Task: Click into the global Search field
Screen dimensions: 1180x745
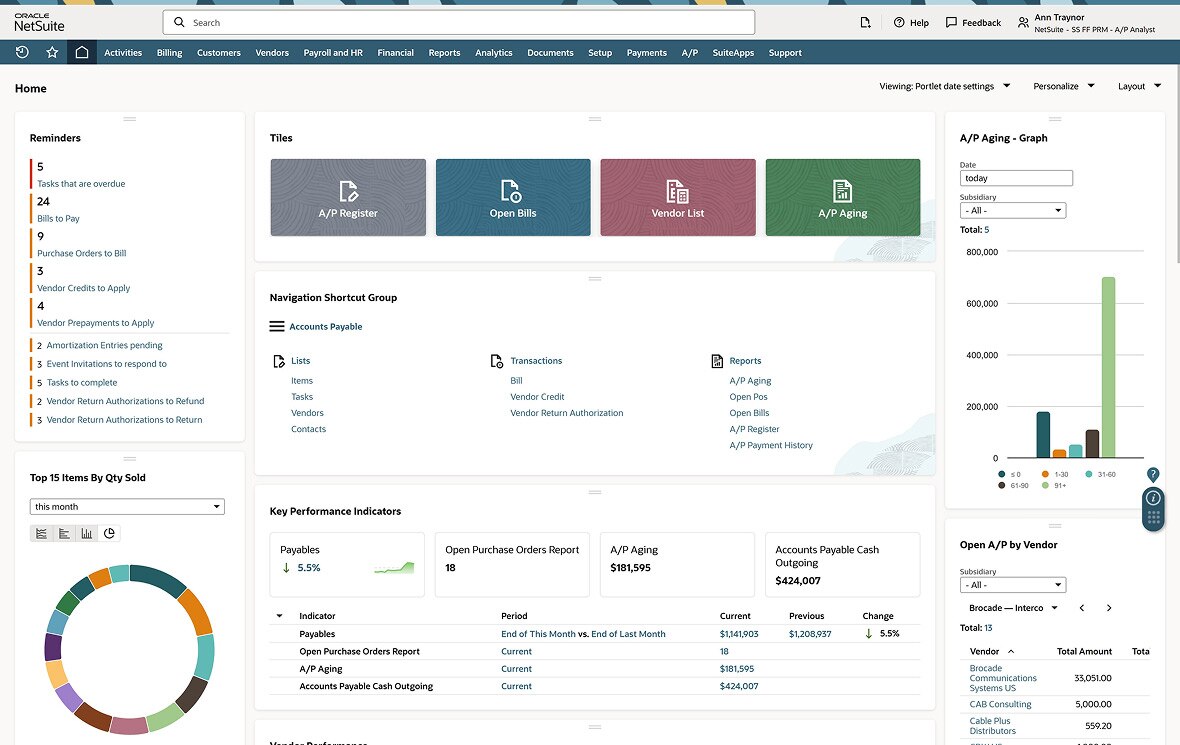Action: coord(458,22)
